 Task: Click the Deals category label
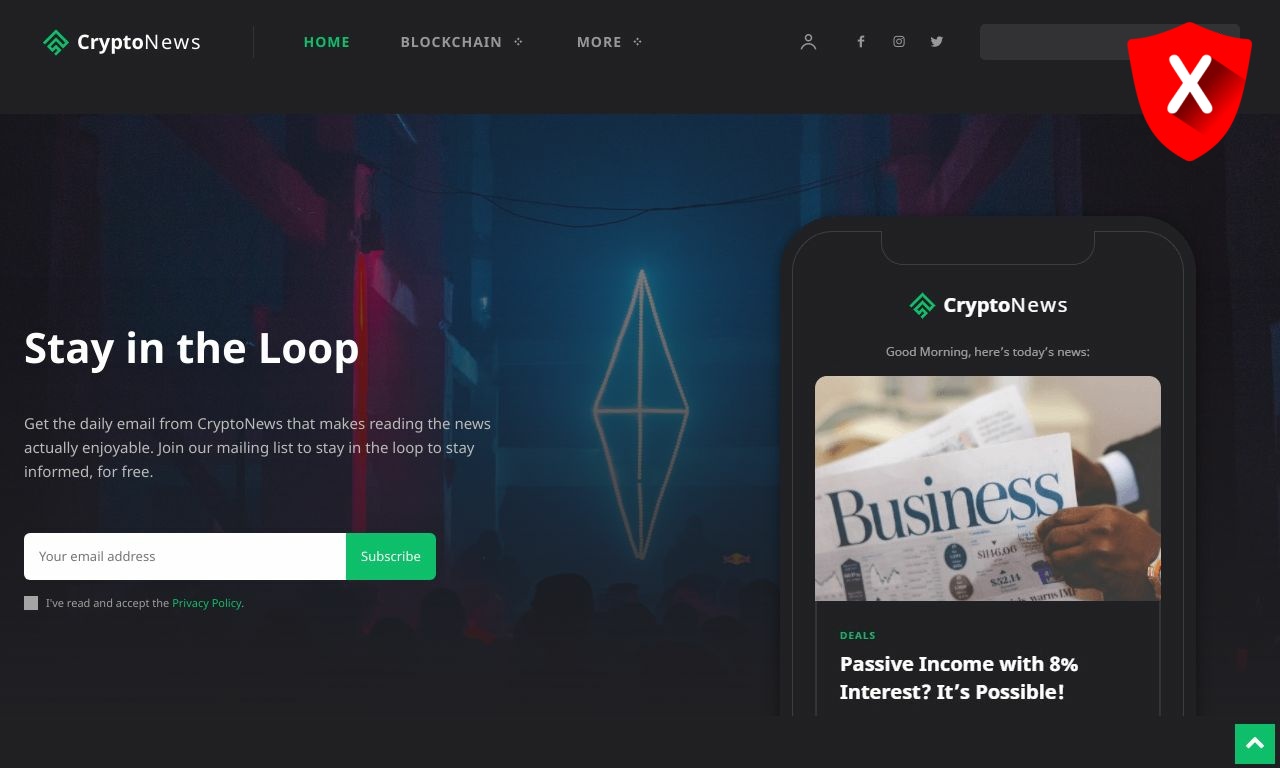click(857, 636)
